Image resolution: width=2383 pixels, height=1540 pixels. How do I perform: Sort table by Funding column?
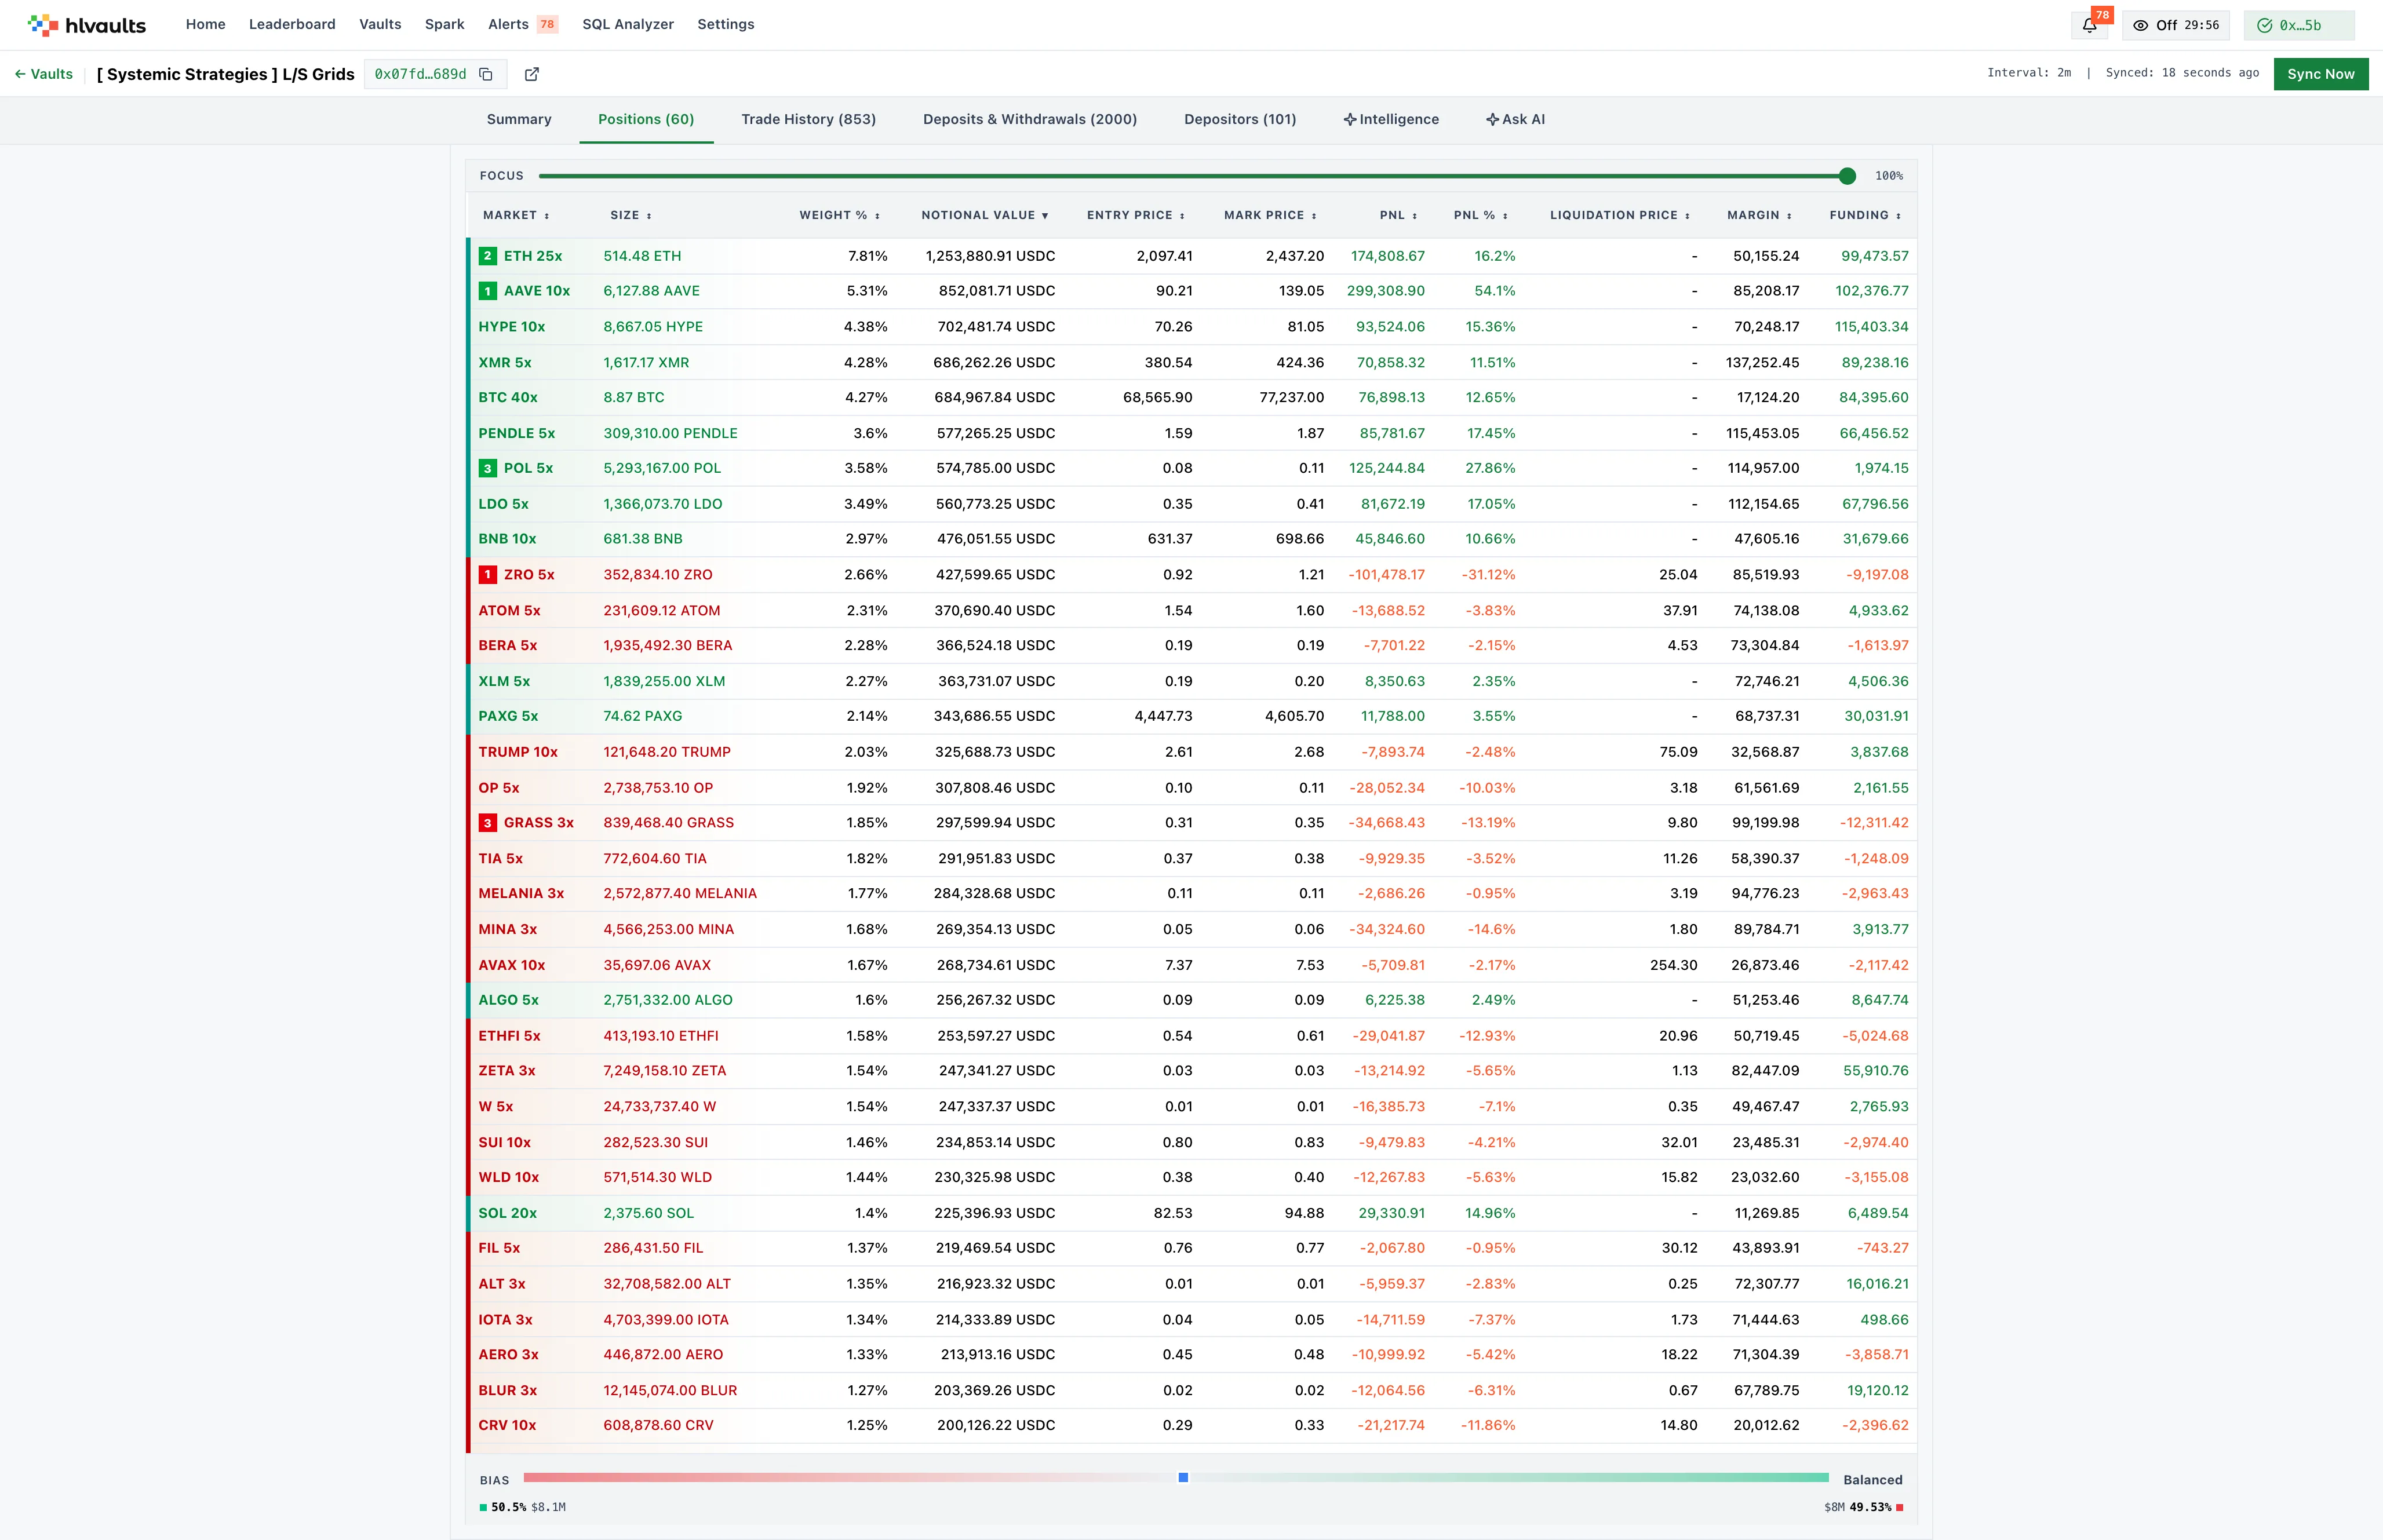[x=1866, y=215]
